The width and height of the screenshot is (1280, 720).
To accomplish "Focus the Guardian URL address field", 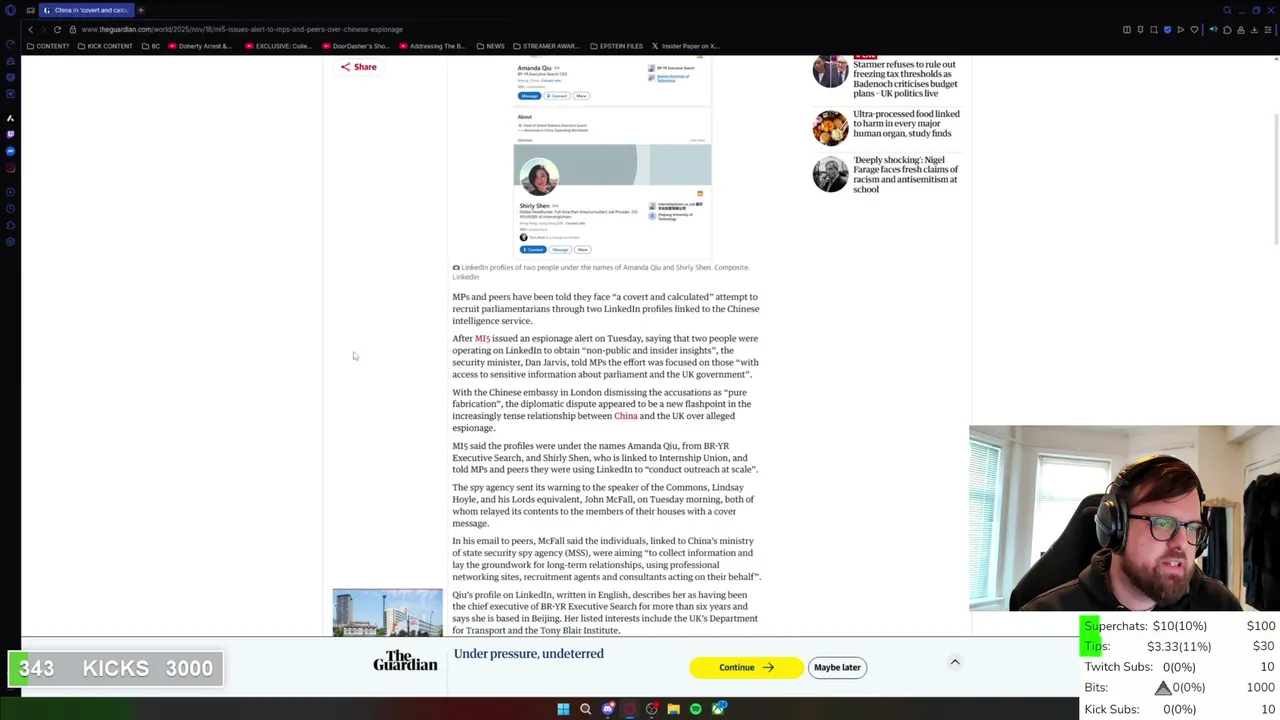I will coord(240,30).
